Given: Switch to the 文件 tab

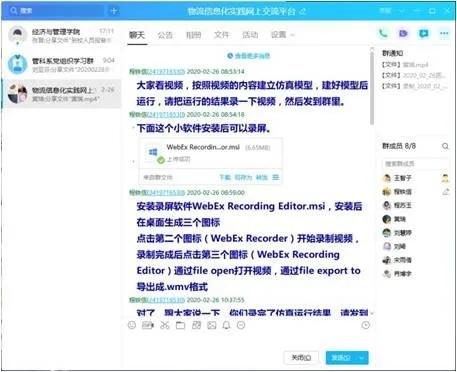Looking at the screenshot, I should (222, 35).
